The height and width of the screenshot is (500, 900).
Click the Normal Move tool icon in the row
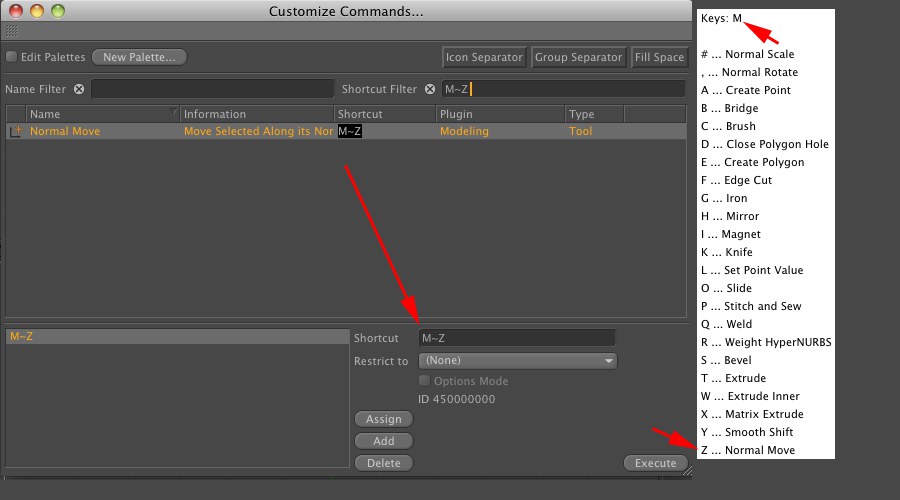tap(16, 131)
